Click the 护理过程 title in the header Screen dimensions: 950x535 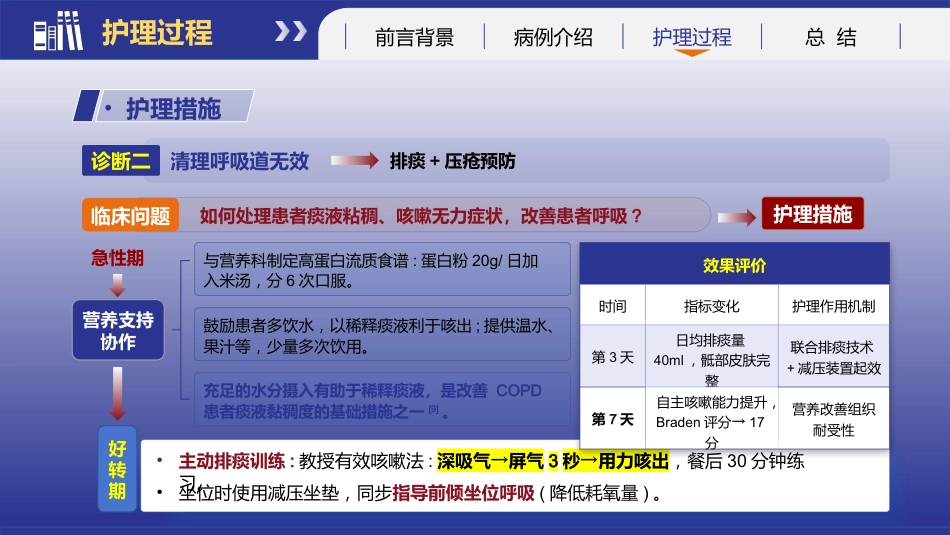pos(158,32)
